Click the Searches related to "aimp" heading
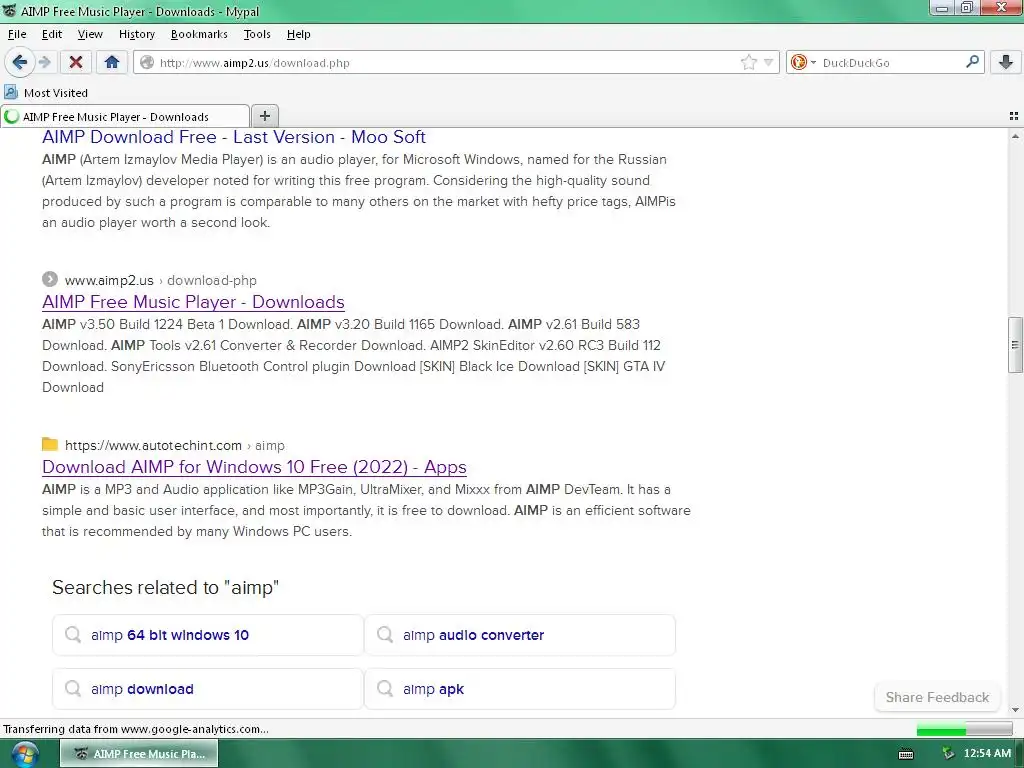The height and width of the screenshot is (768, 1024). click(x=165, y=587)
